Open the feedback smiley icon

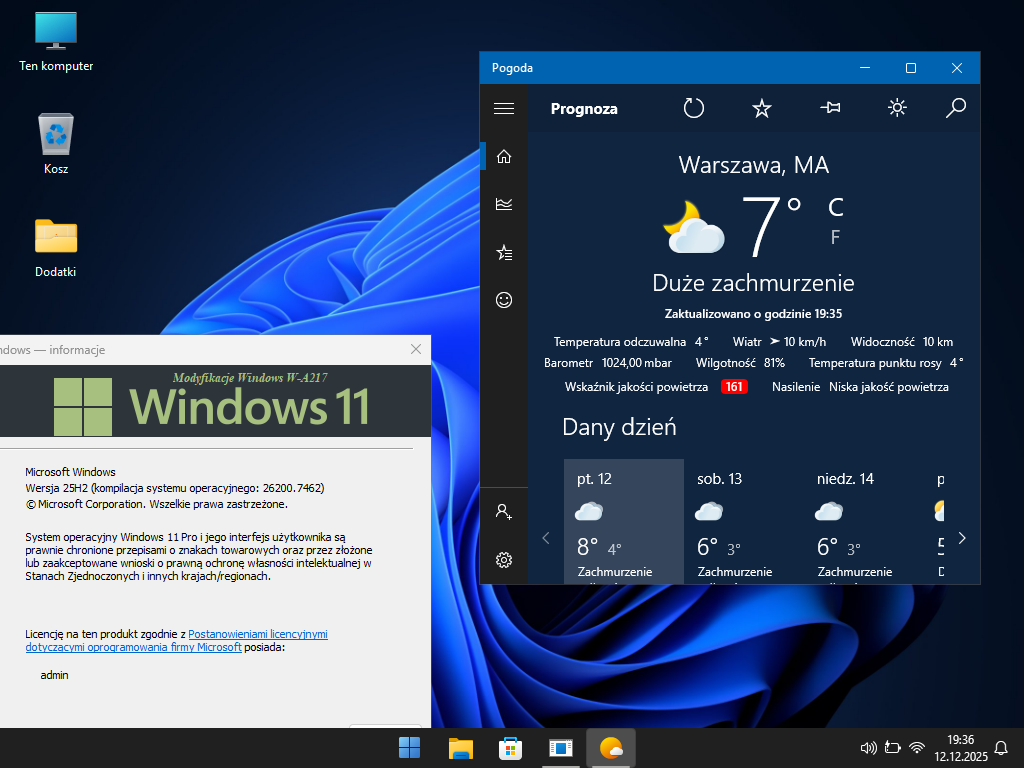click(x=504, y=300)
